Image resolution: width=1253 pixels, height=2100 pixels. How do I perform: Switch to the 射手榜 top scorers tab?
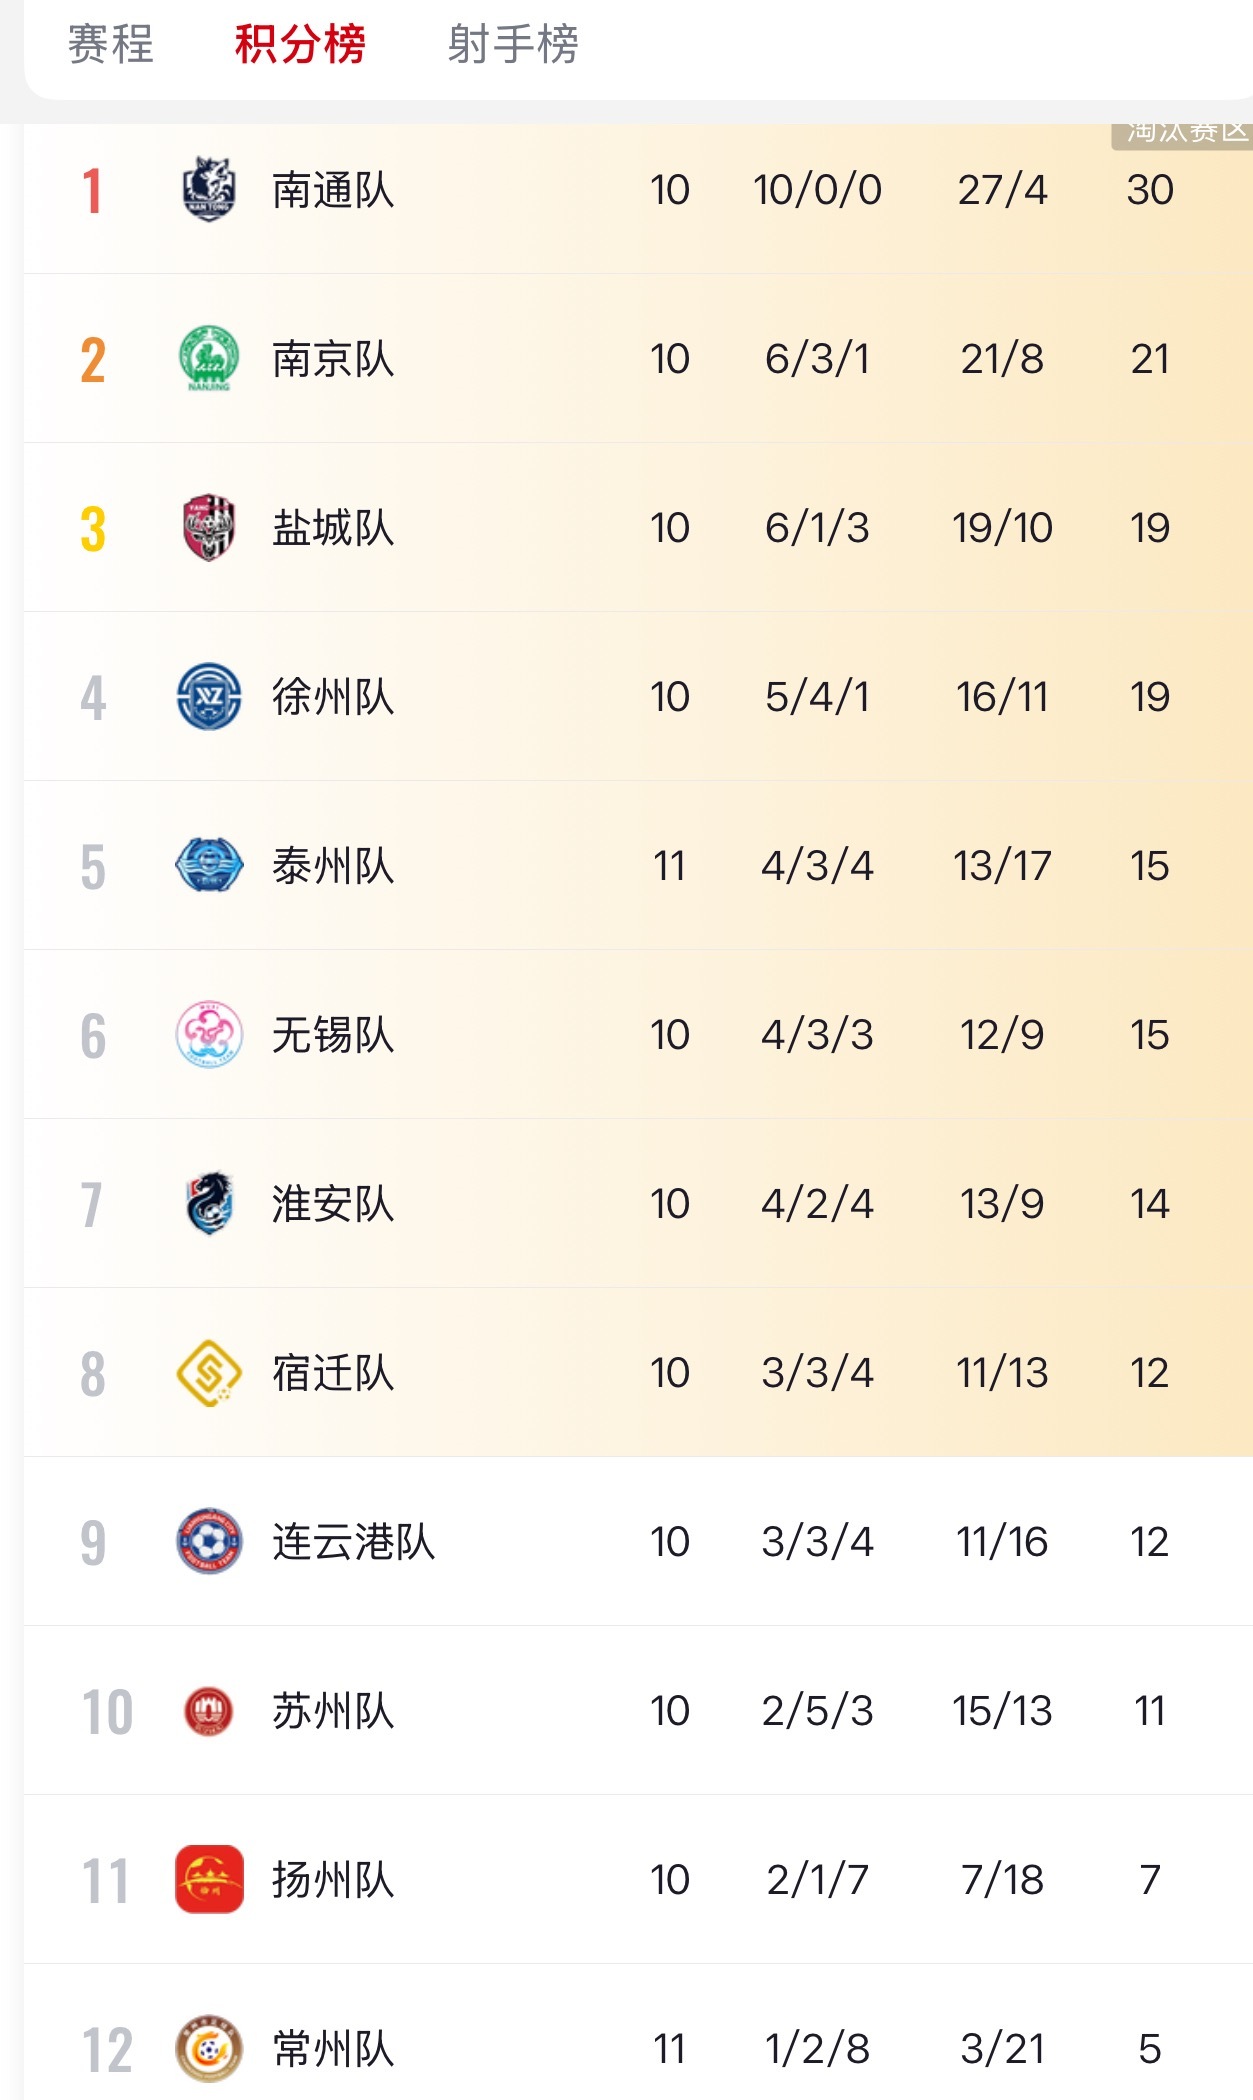pyautogui.click(x=513, y=44)
